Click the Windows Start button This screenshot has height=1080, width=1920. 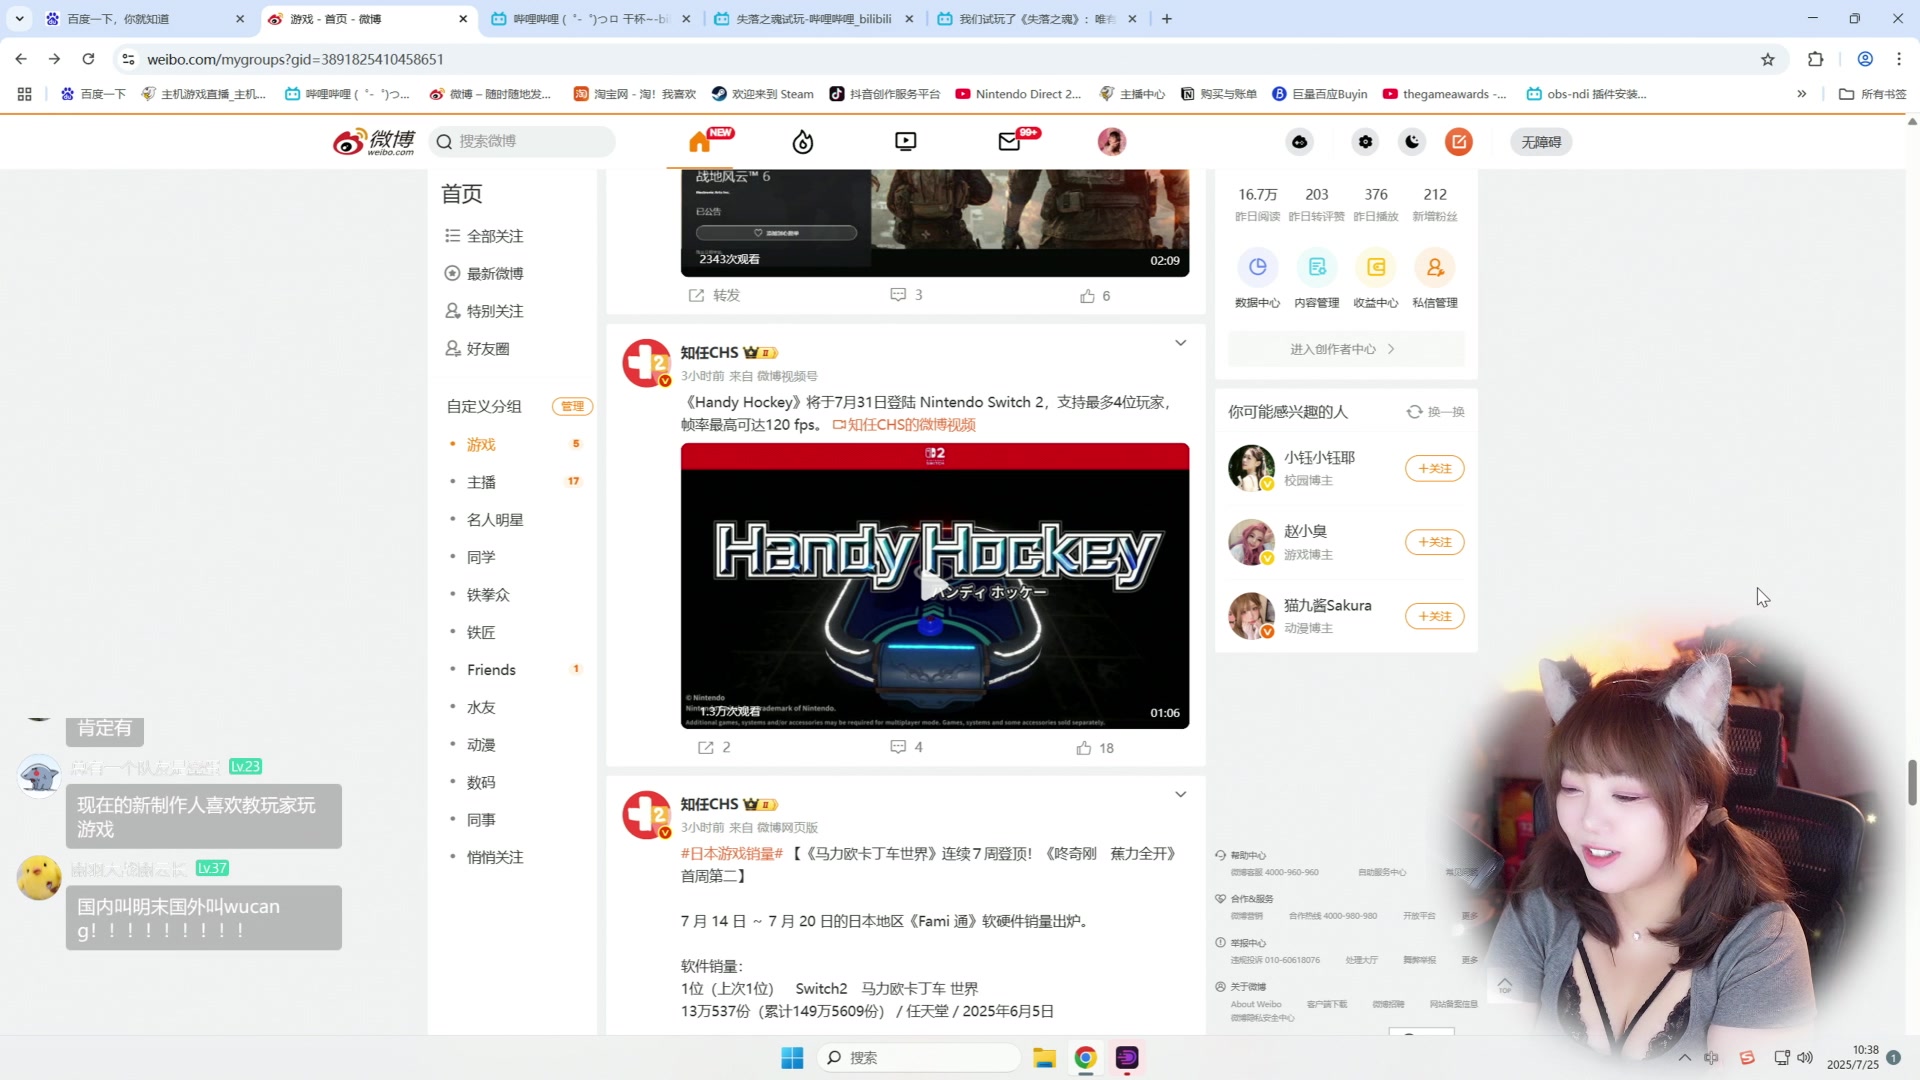(792, 1058)
